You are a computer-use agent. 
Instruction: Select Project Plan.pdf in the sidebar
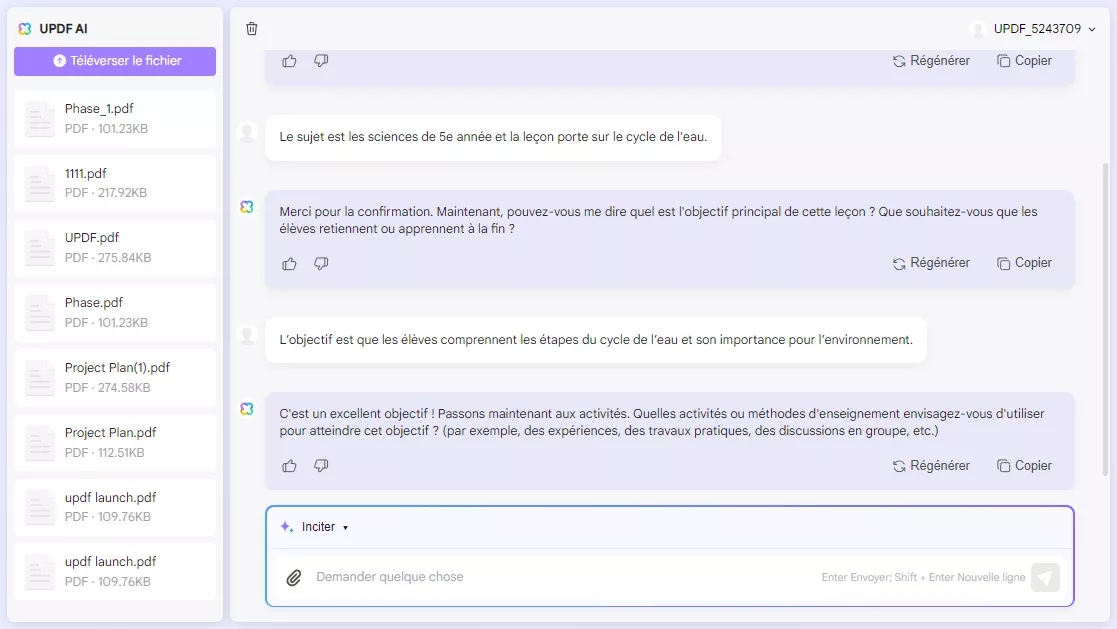click(x=114, y=441)
